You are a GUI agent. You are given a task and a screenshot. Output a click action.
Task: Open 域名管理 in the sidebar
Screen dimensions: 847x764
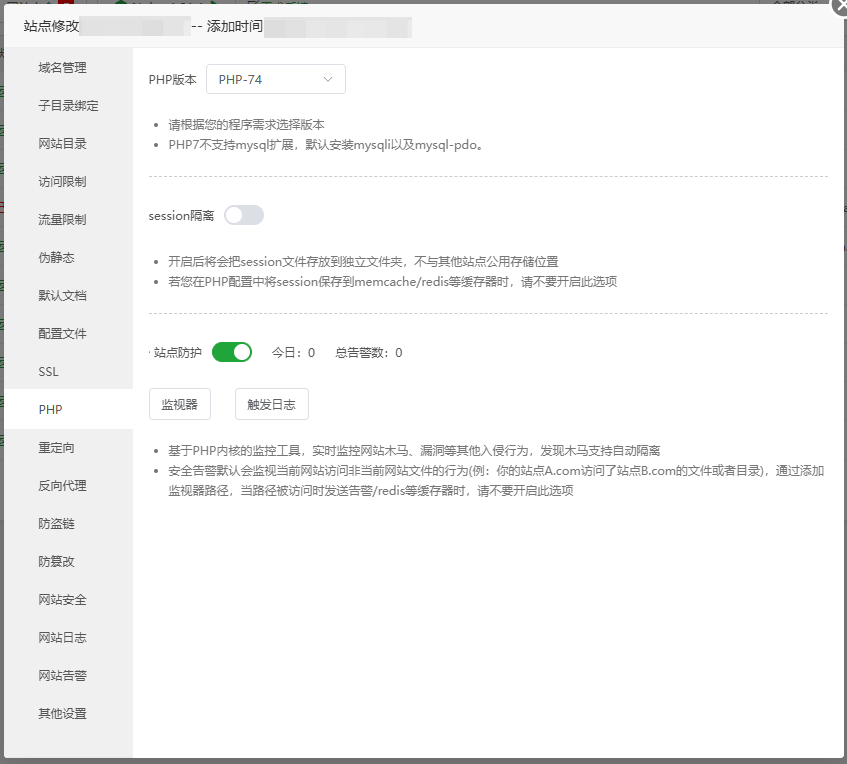[x=62, y=68]
